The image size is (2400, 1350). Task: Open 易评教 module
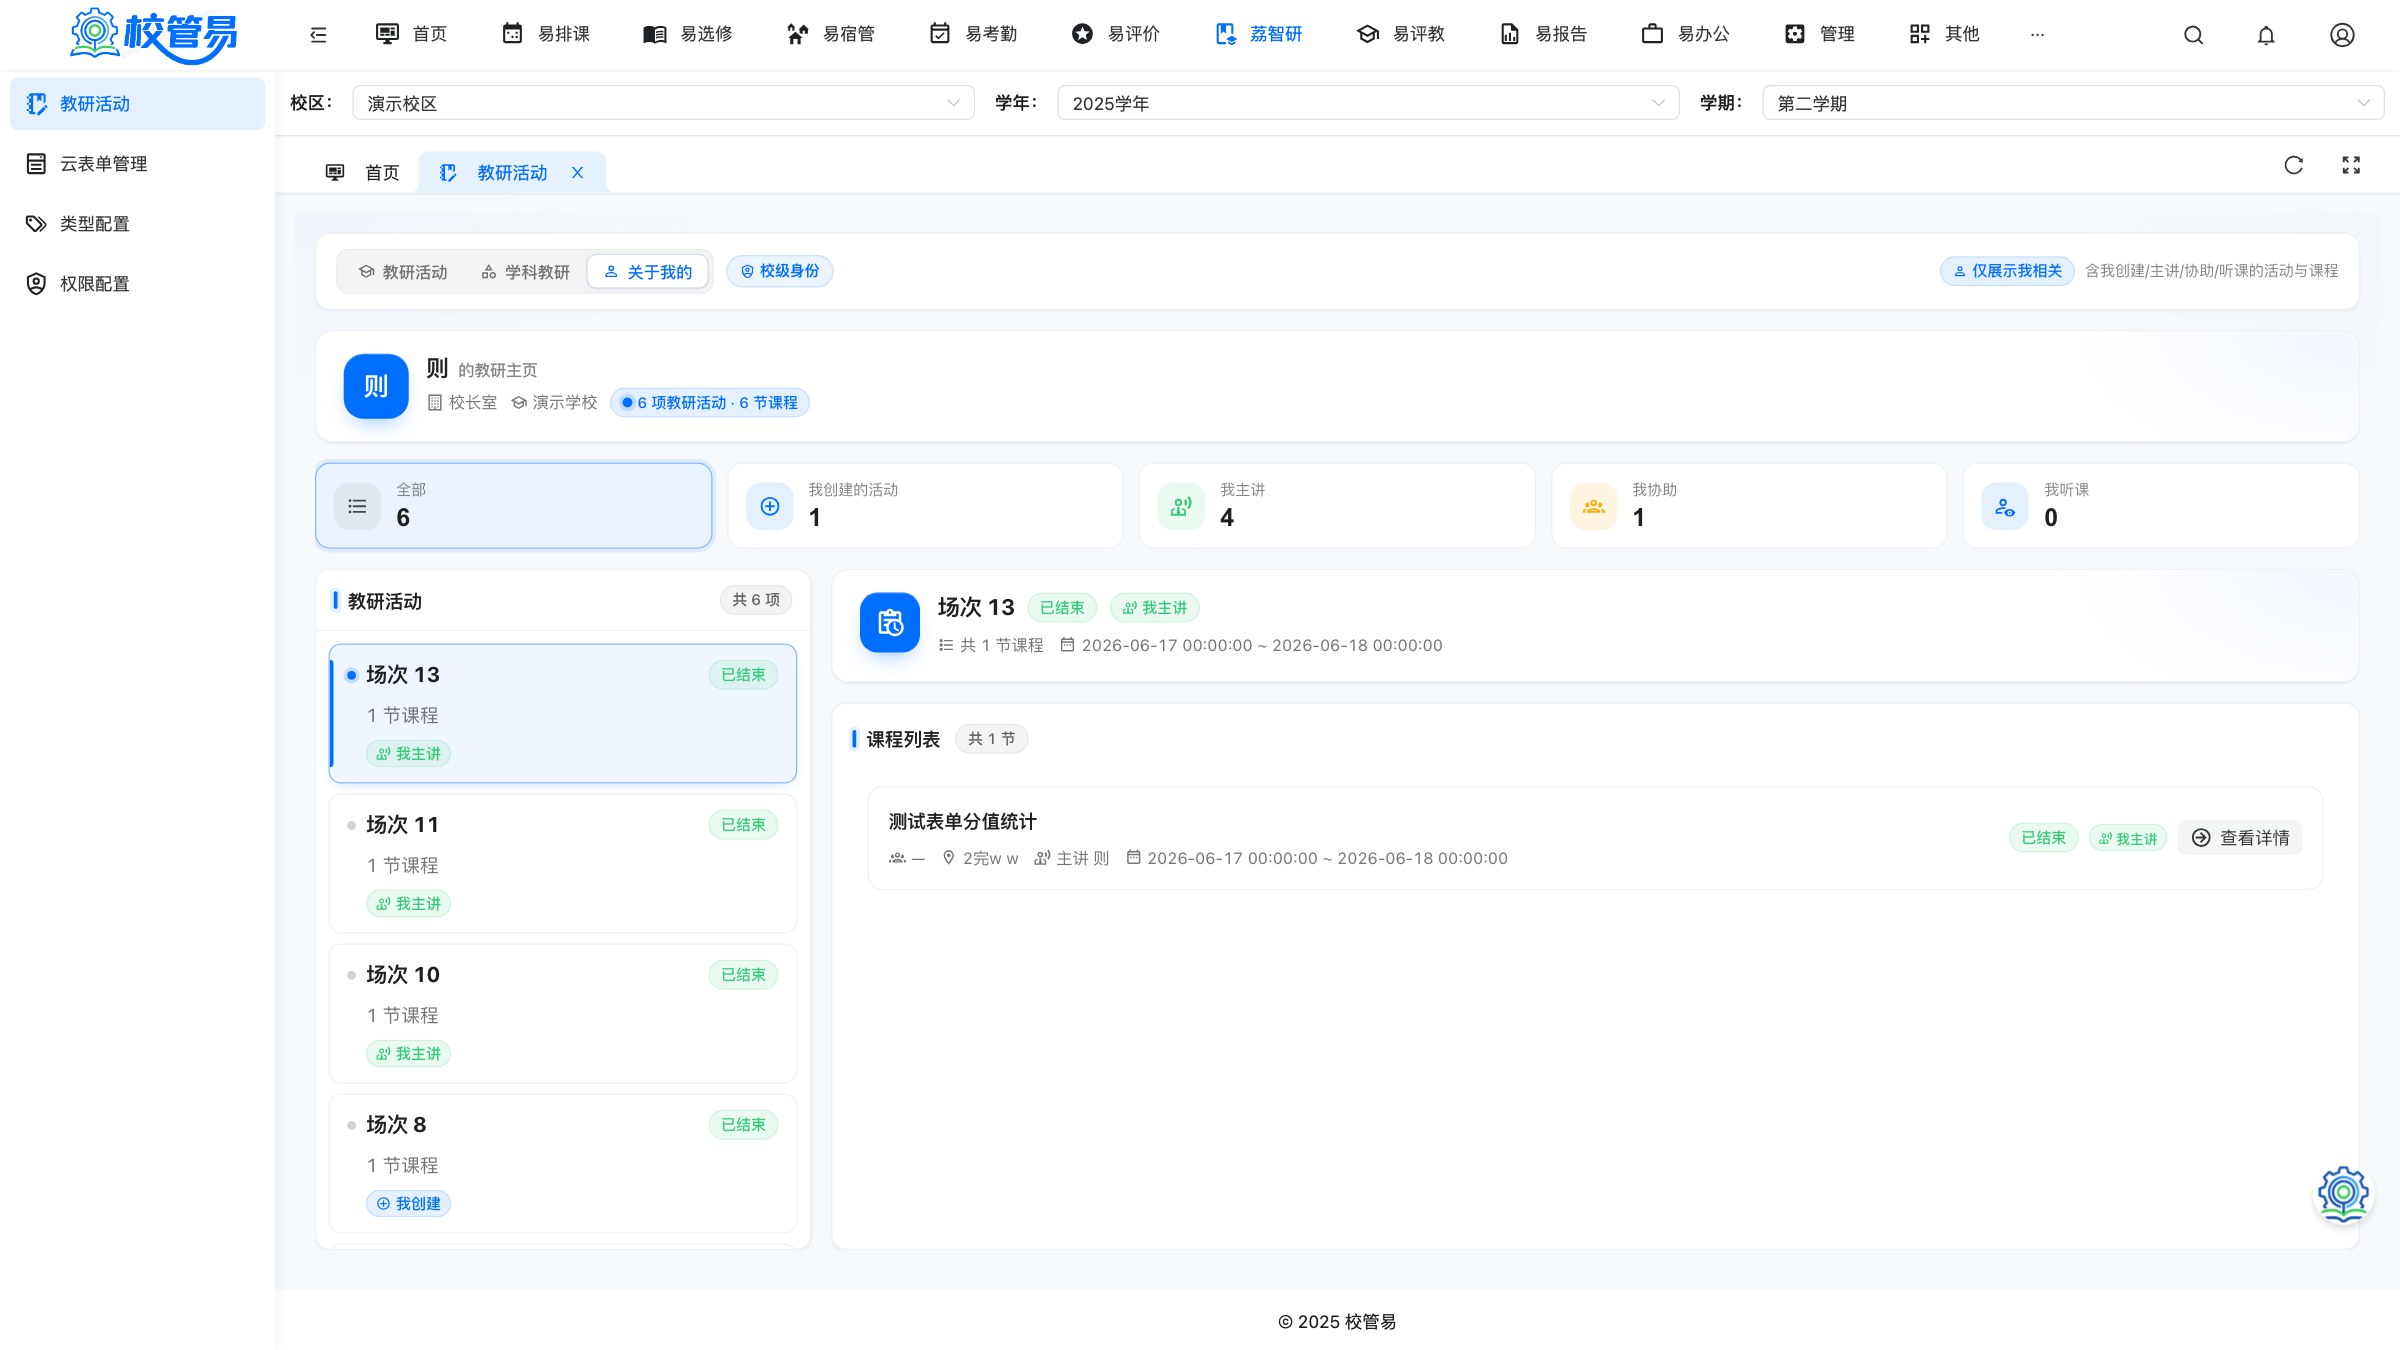[1401, 35]
